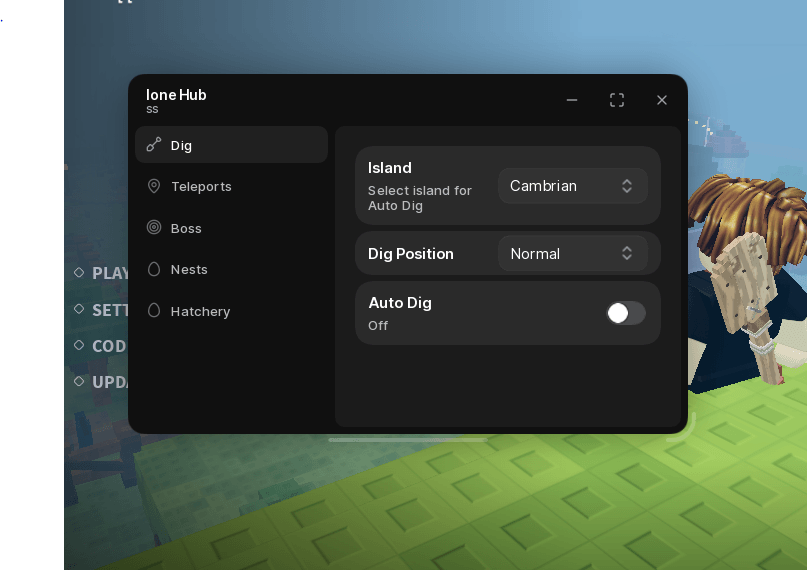This screenshot has width=807, height=570.
Task: Open the Hatchery tab
Action: (x=231, y=311)
